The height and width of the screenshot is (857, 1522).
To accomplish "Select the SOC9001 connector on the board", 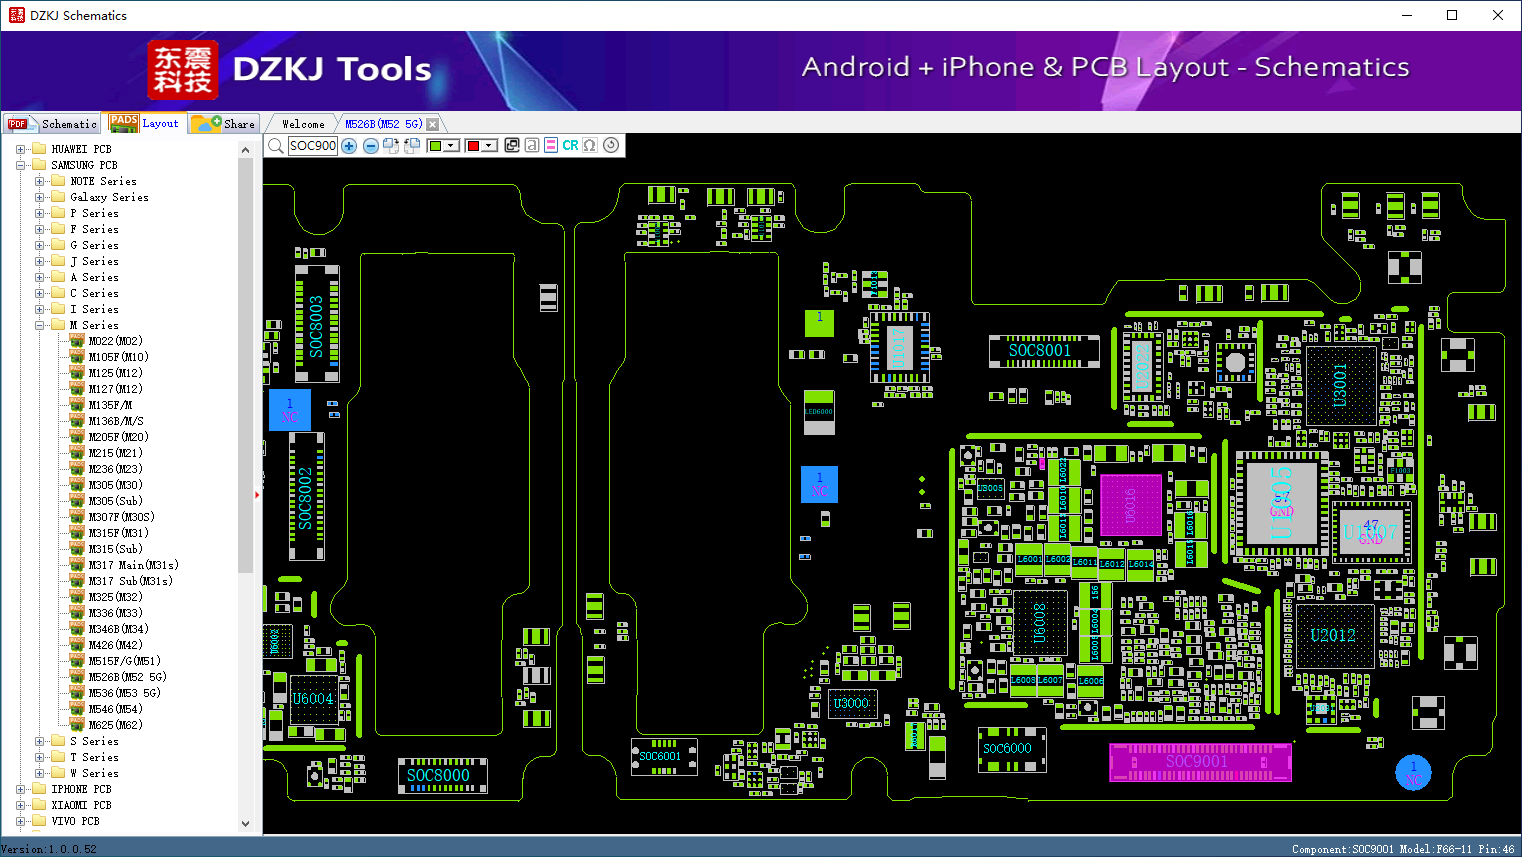I will click(x=1200, y=762).
